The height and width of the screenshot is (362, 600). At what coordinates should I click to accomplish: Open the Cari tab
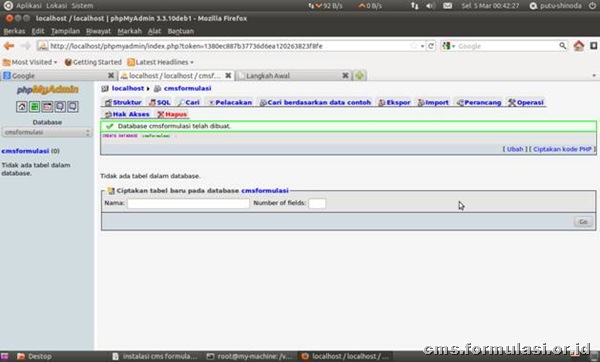click(189, 103)
